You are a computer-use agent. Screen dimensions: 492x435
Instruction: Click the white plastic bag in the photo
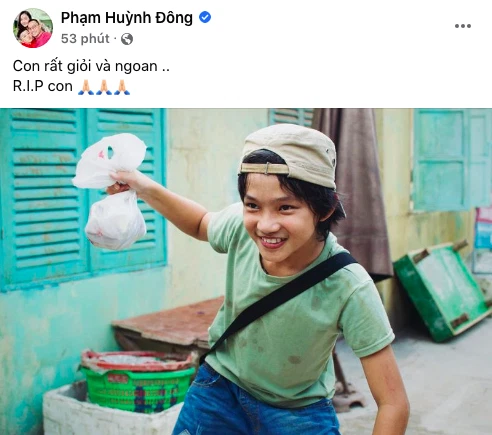(110, 192)
